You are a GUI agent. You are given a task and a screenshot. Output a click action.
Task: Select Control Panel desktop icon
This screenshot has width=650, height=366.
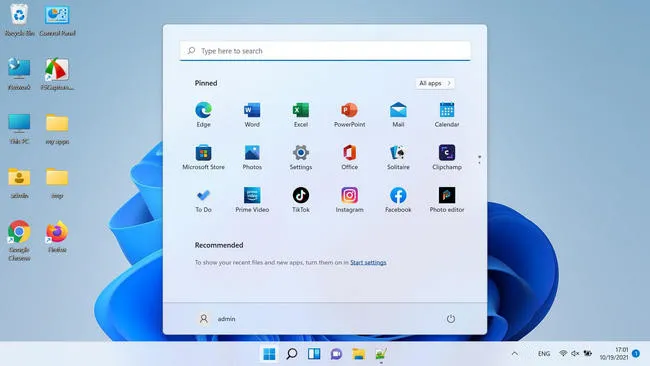[x=57, y=20]
